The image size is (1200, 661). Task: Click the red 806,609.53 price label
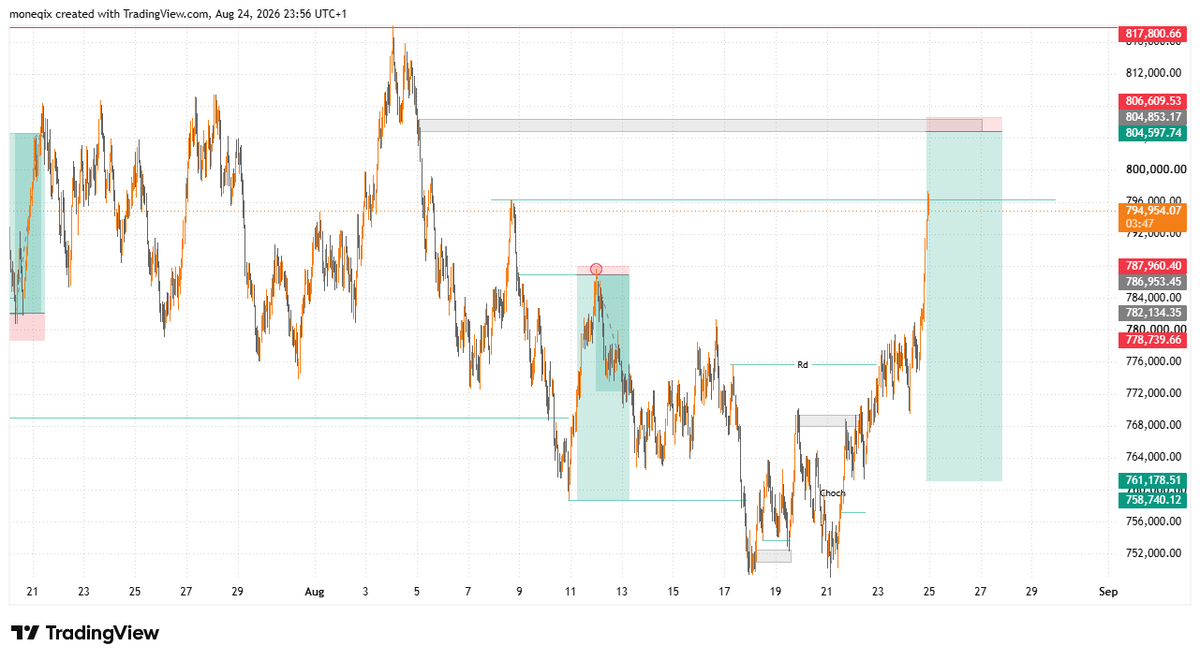[1153, 101]
